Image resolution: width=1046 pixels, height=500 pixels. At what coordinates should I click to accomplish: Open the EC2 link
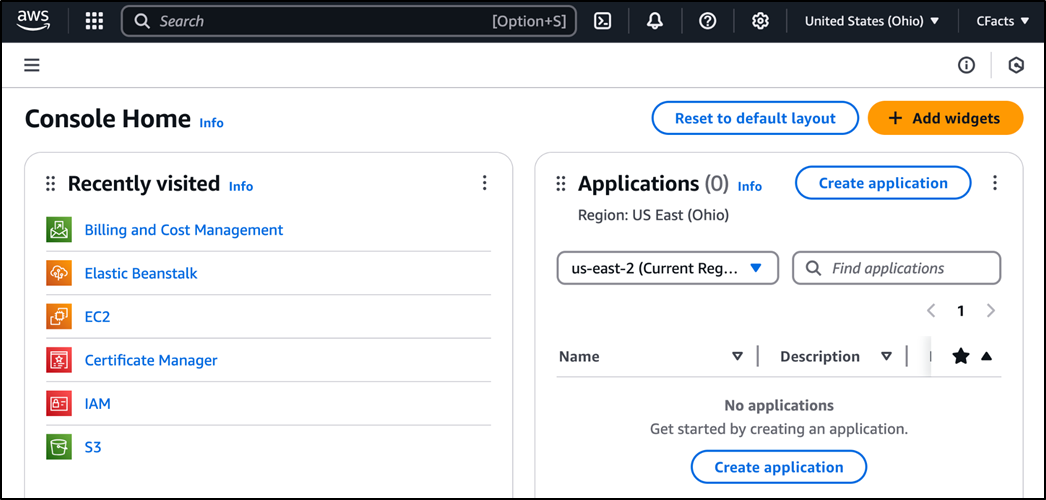pos(97,316)
